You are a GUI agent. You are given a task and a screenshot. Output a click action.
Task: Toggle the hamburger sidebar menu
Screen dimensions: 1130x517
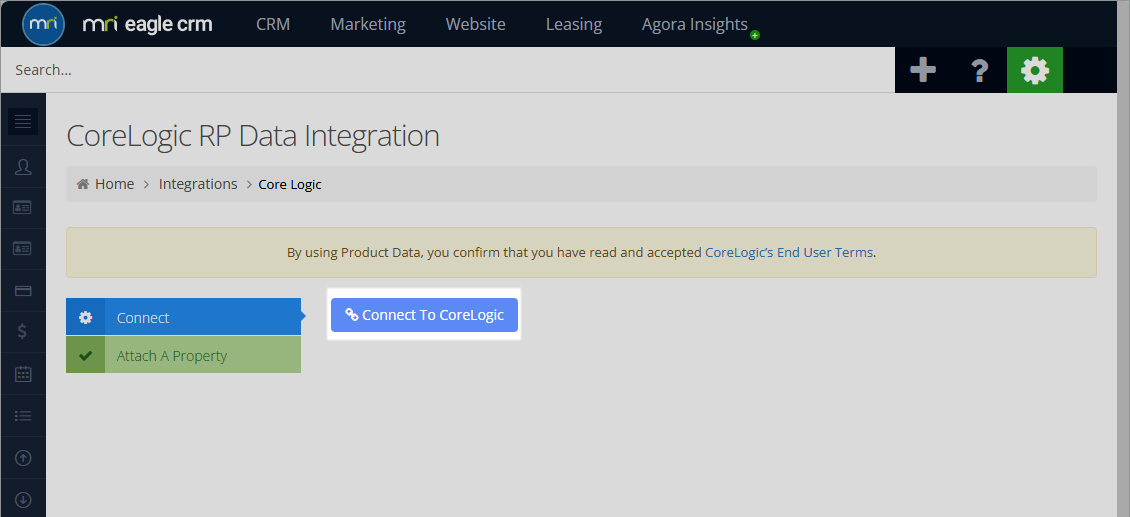click(23, 121)
